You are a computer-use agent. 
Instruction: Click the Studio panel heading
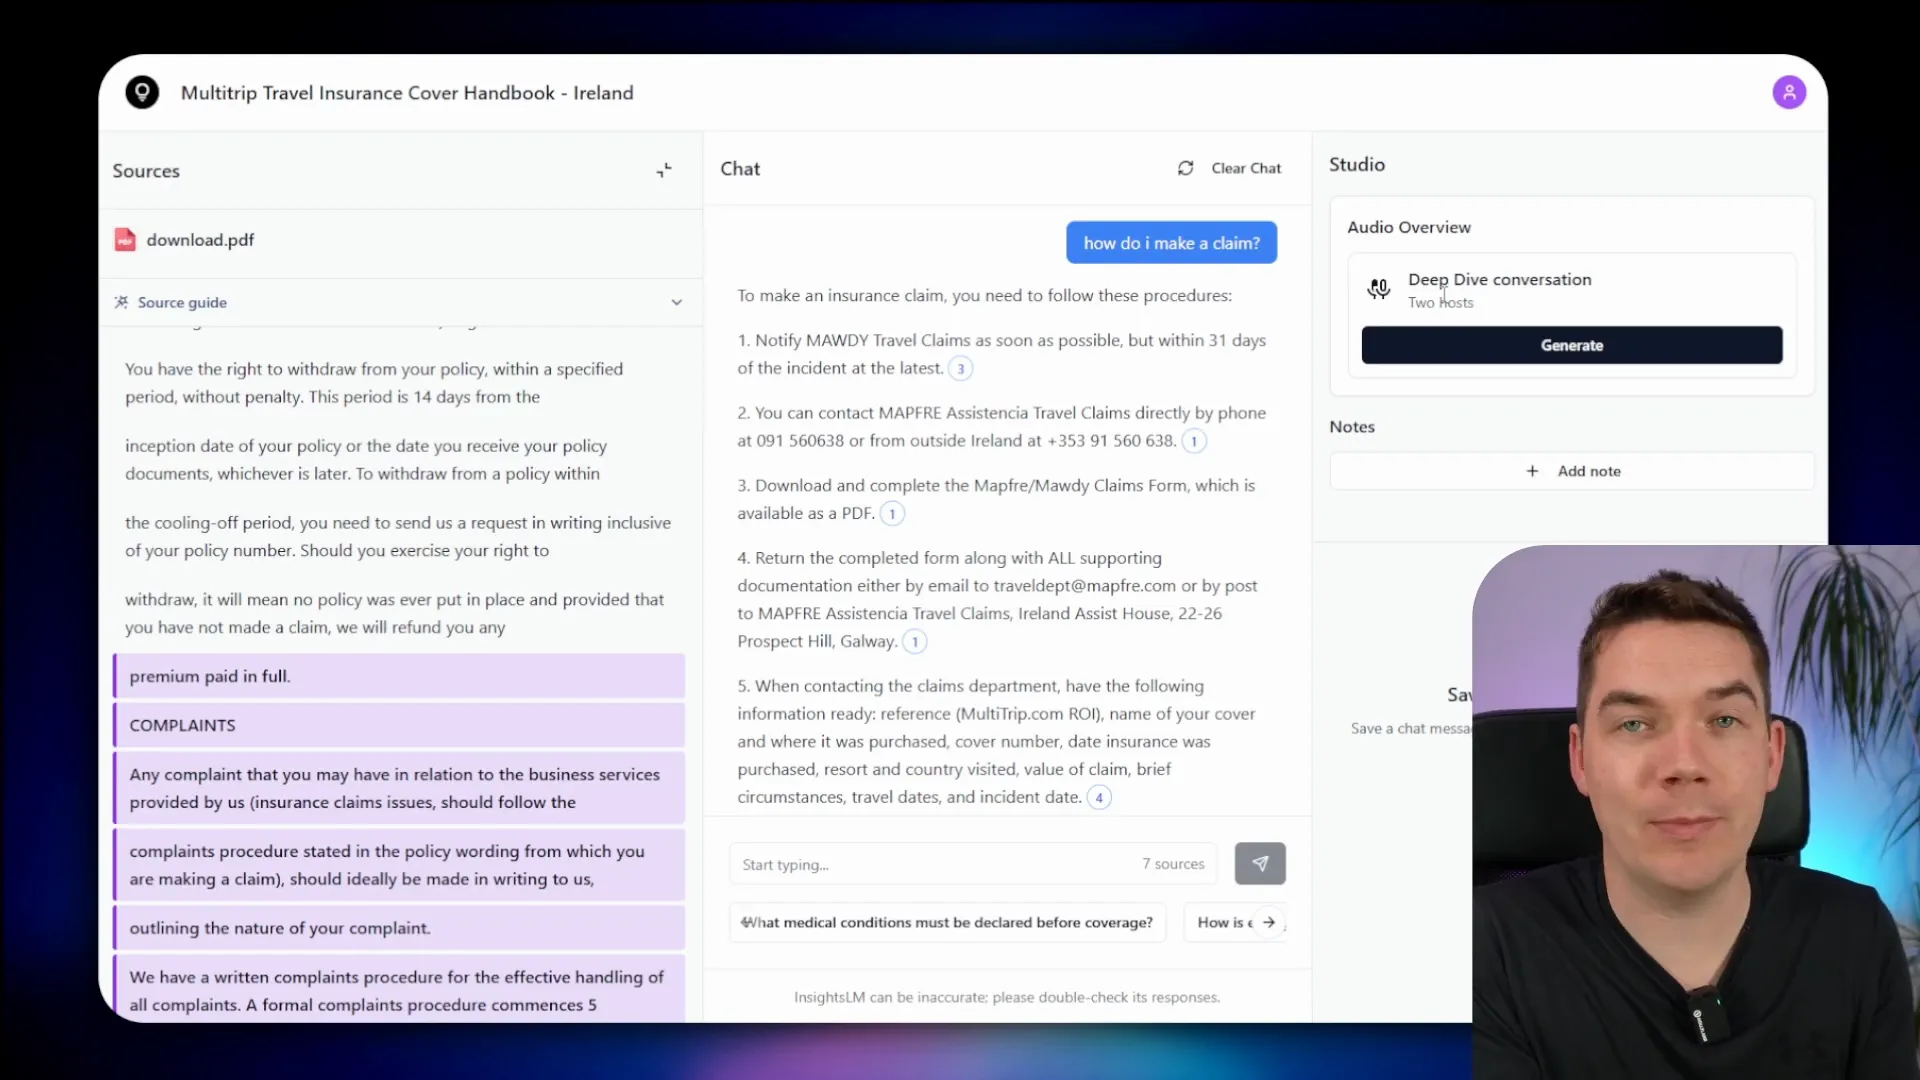point(1356,165)
